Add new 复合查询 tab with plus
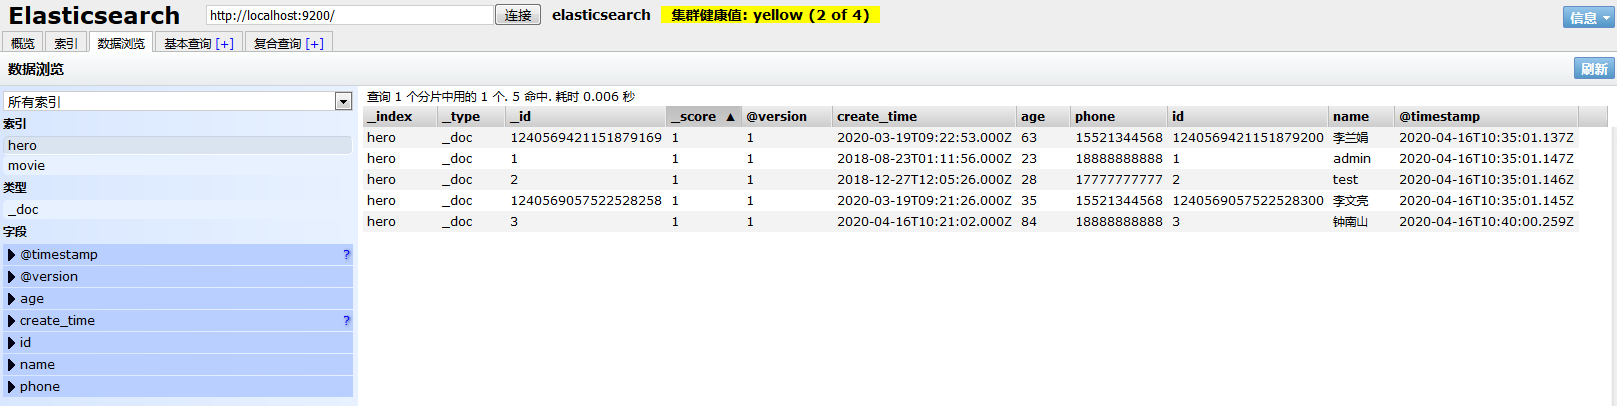Image resolution: width=1617 pixels, height=406 pixels. 315,43
